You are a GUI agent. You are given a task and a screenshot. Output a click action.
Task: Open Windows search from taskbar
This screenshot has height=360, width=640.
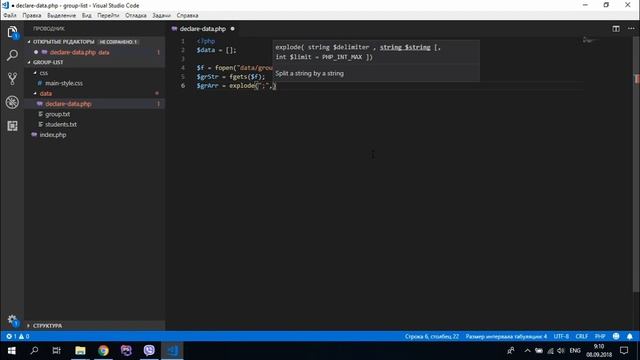click(34, 351)
